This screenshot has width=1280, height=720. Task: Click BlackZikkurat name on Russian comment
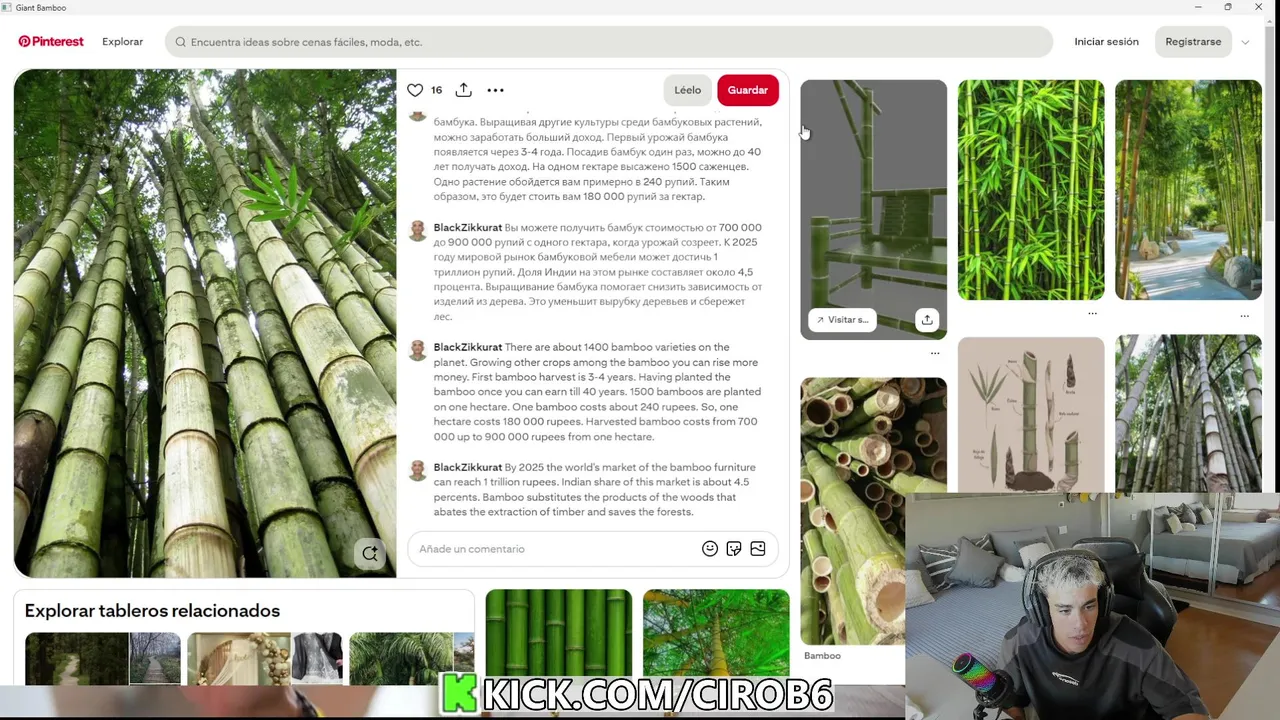pyautogui.click(x=467, y=227)
